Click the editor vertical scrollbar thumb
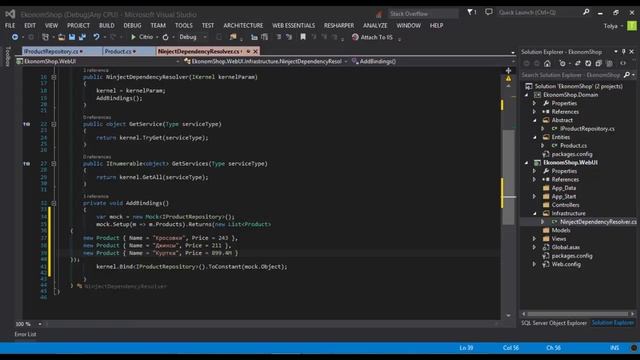 pyautogui.click(x=508, y=177)
